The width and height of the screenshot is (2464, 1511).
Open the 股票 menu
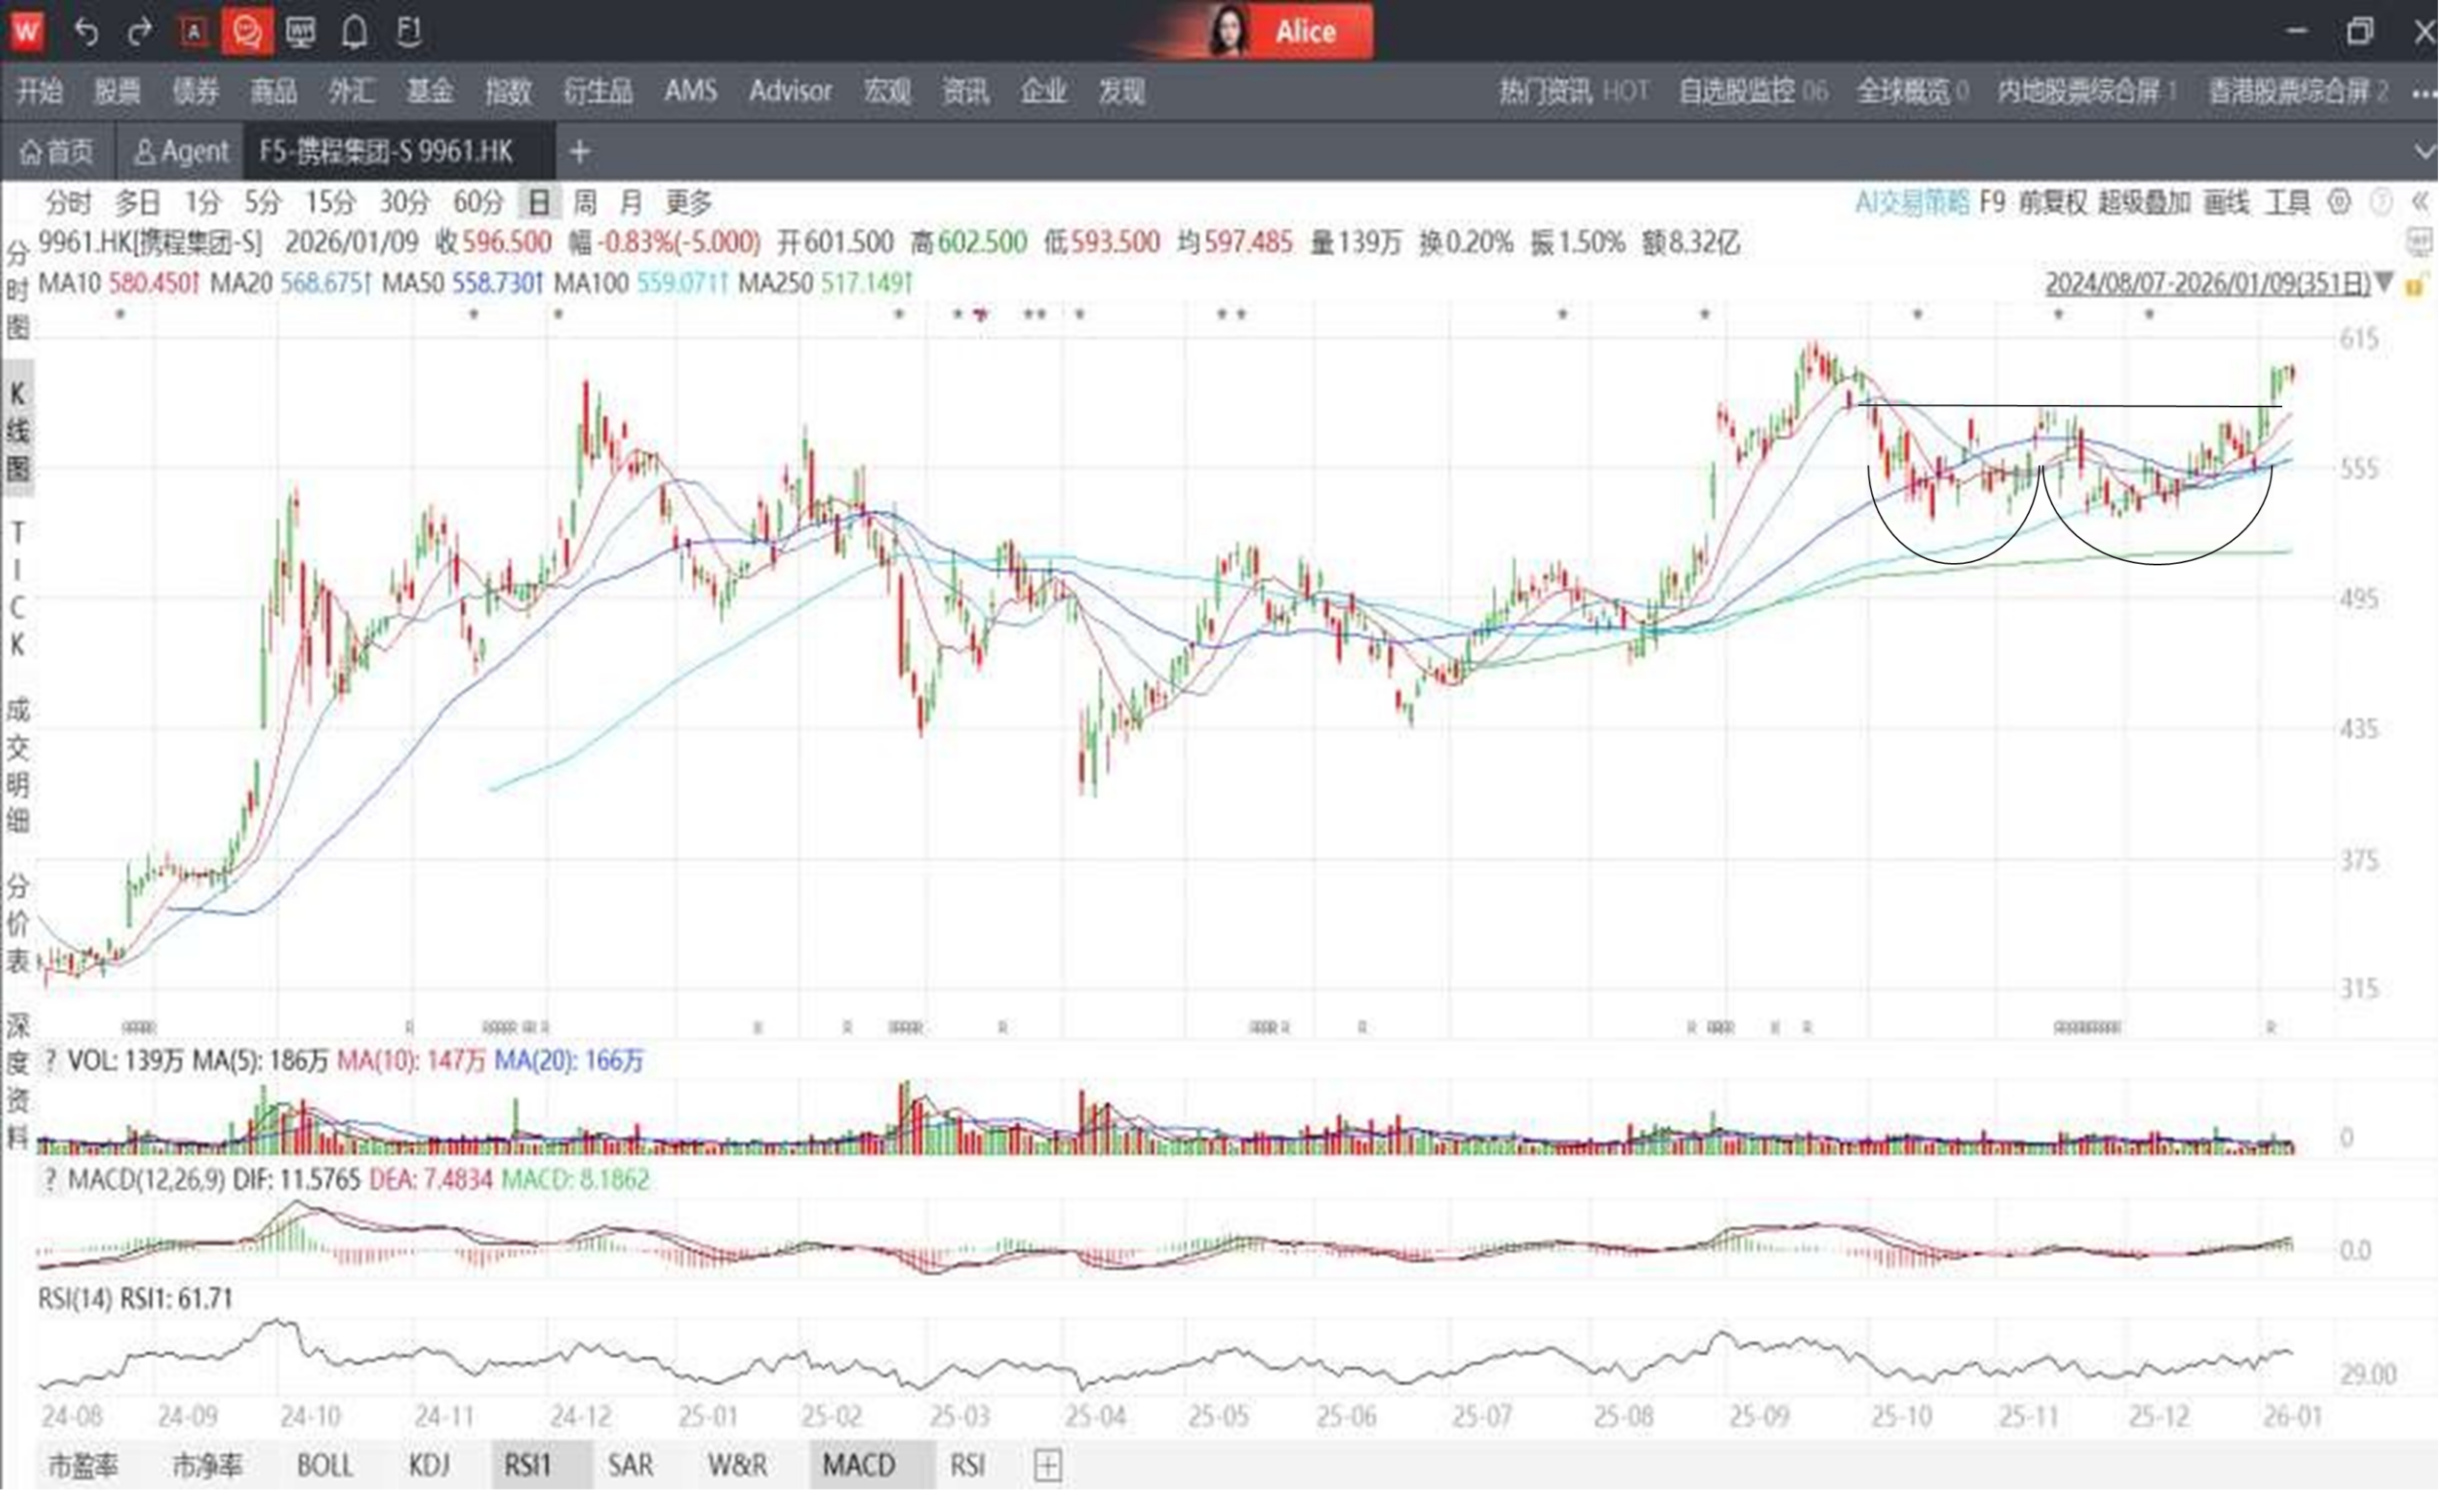point(118,93)
